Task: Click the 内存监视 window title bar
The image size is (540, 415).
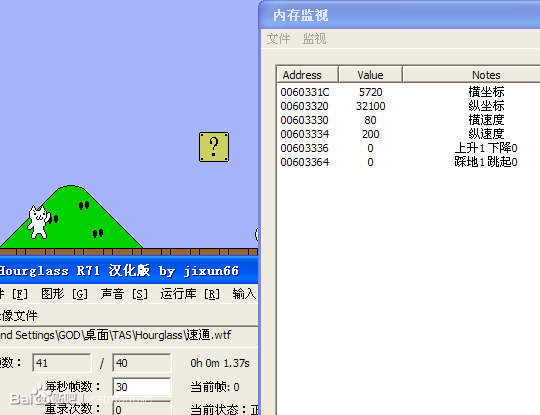Action: [x=399, y=15]
